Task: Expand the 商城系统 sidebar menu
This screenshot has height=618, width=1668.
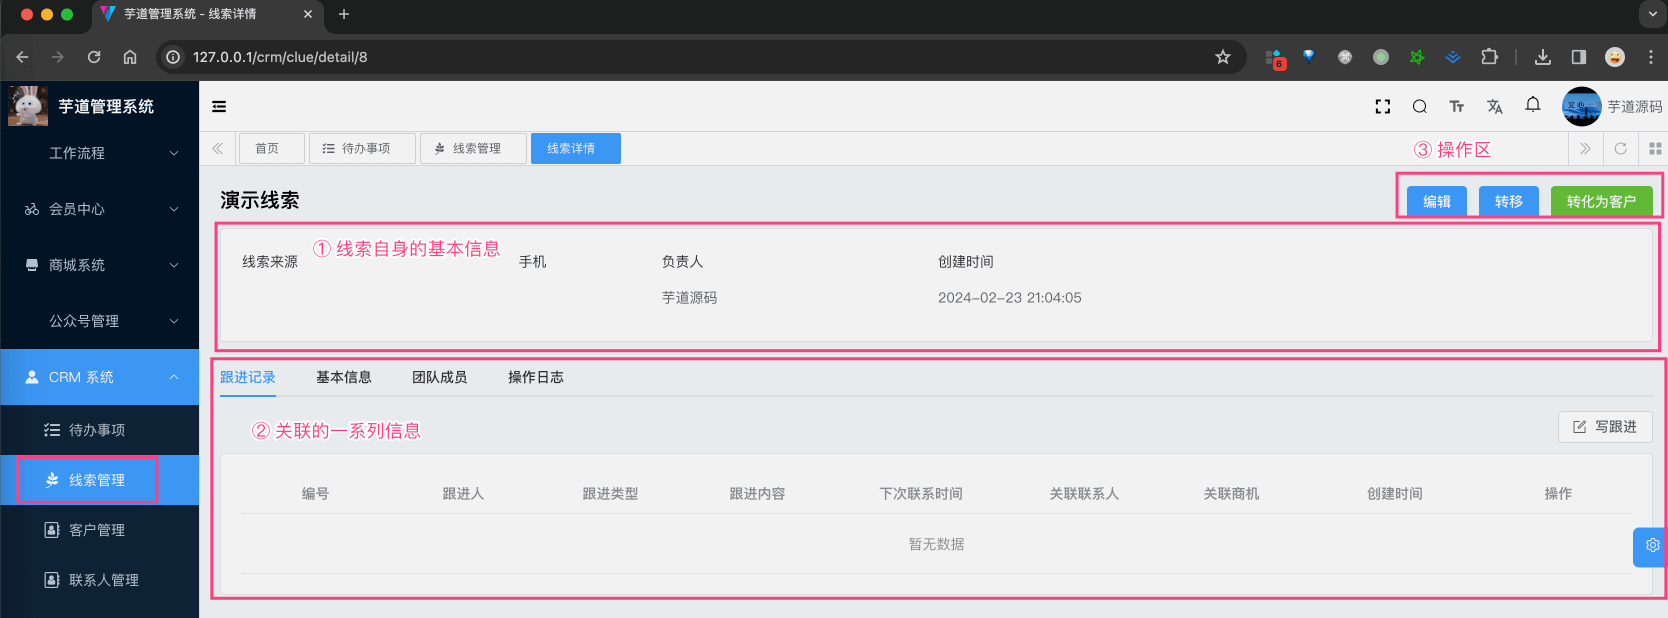Action: 100,265
